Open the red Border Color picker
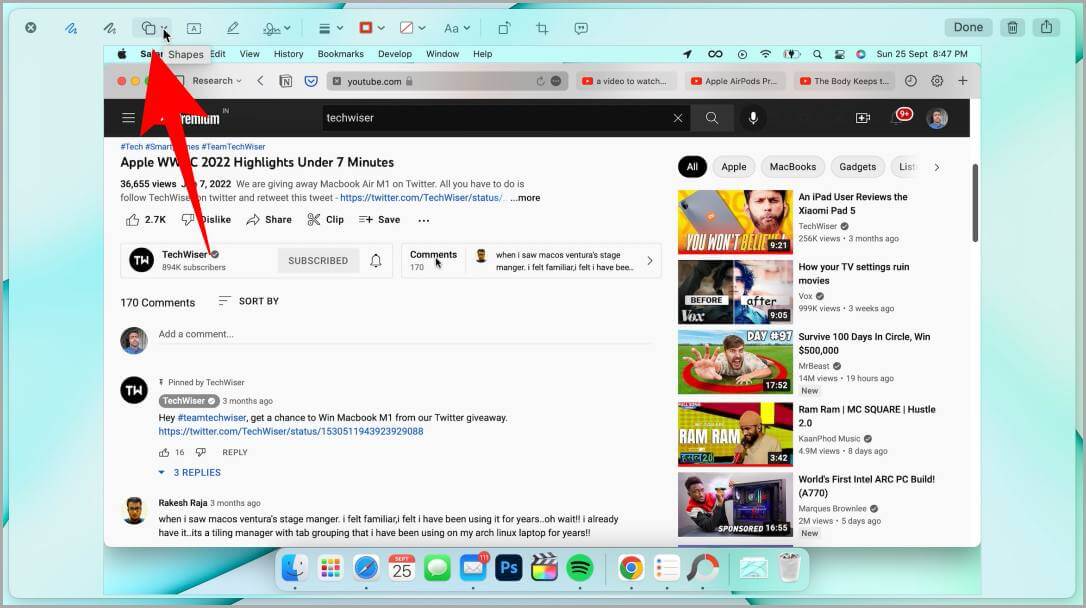 pyautogui.click(x=372, y=28)
